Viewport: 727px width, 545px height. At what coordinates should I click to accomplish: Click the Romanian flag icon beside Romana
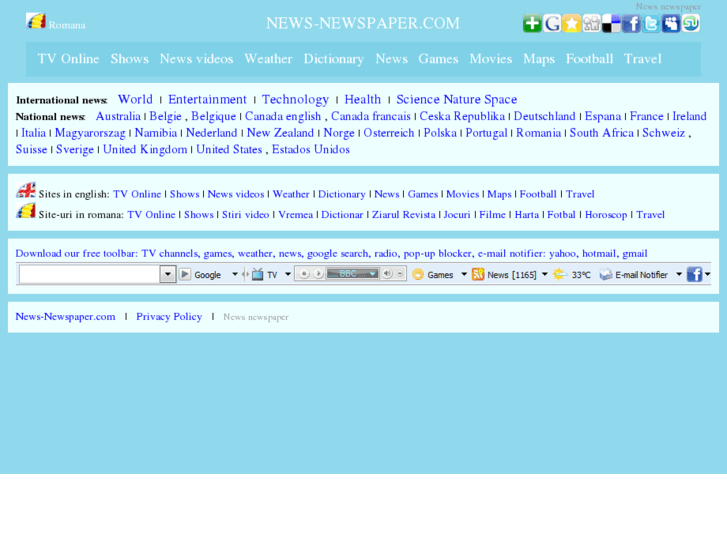pos(36,21)
